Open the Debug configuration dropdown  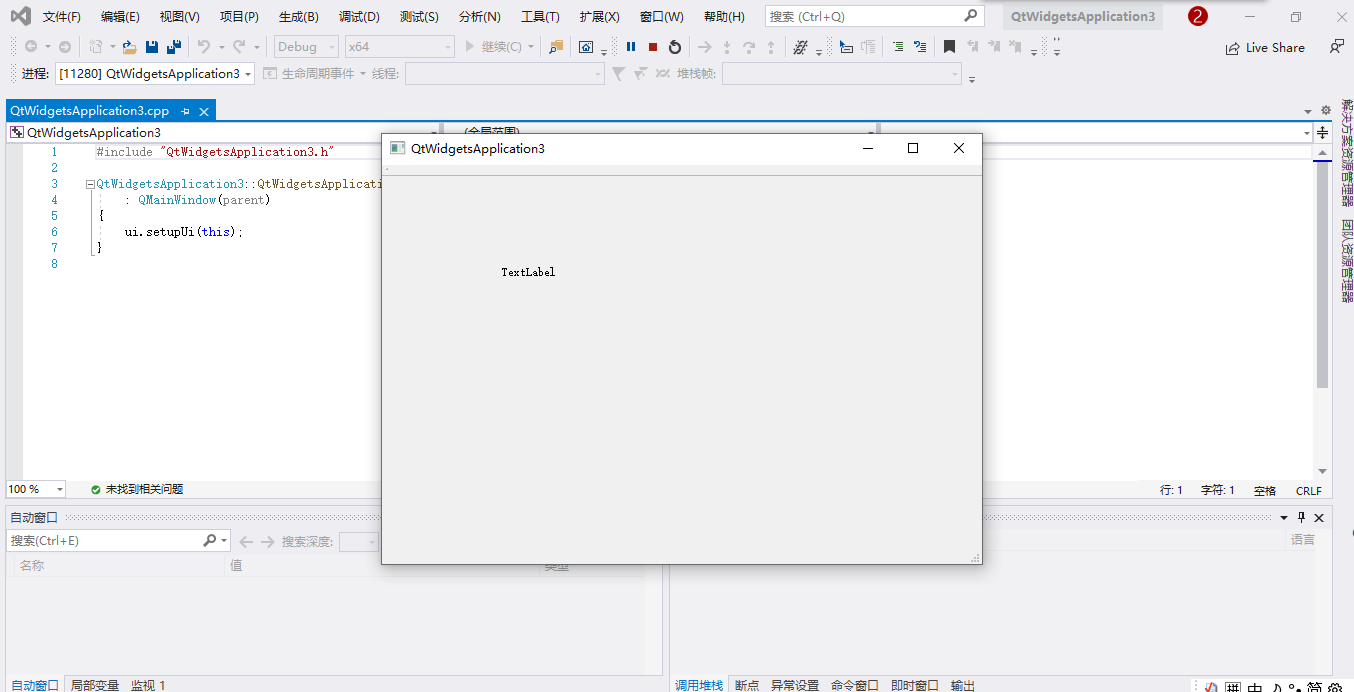point(306,47)
